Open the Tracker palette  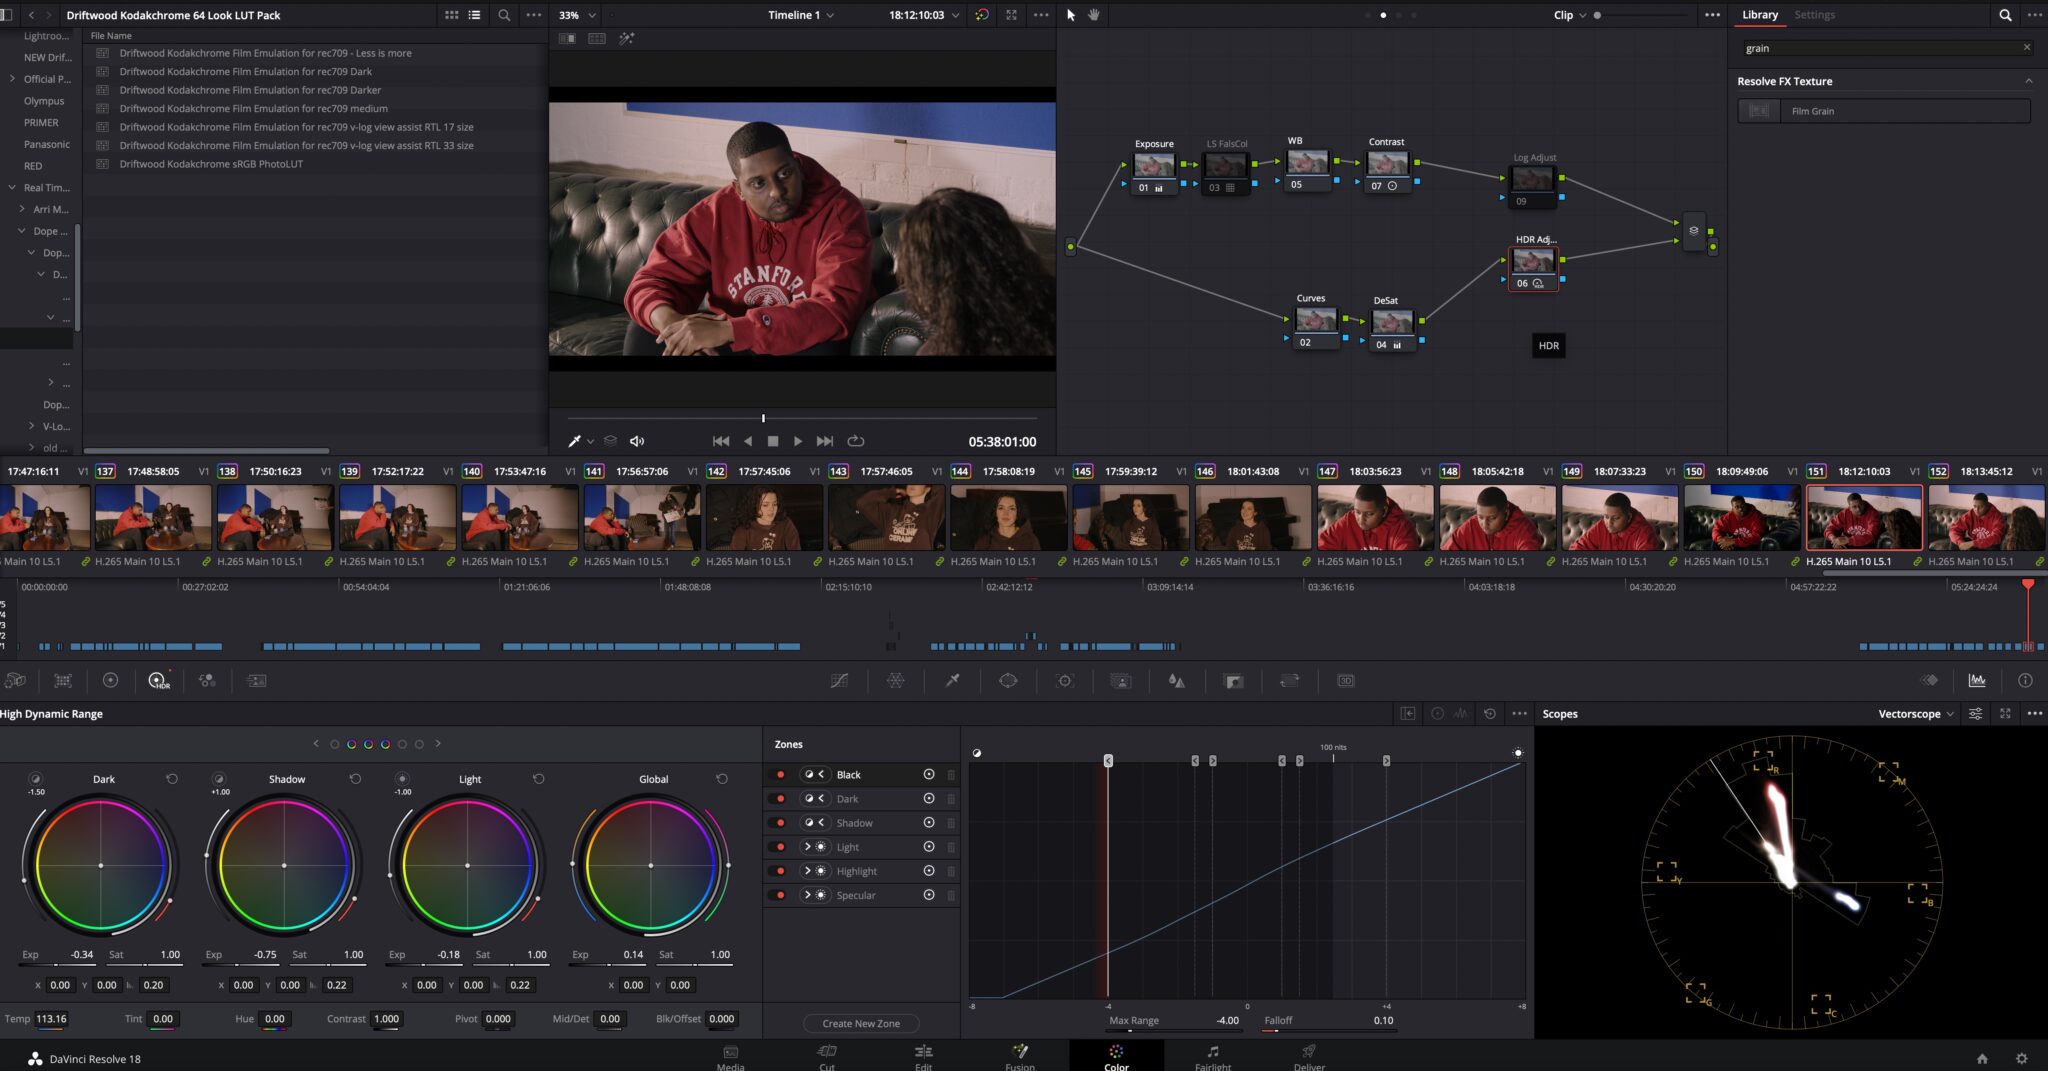[1065, 680]
